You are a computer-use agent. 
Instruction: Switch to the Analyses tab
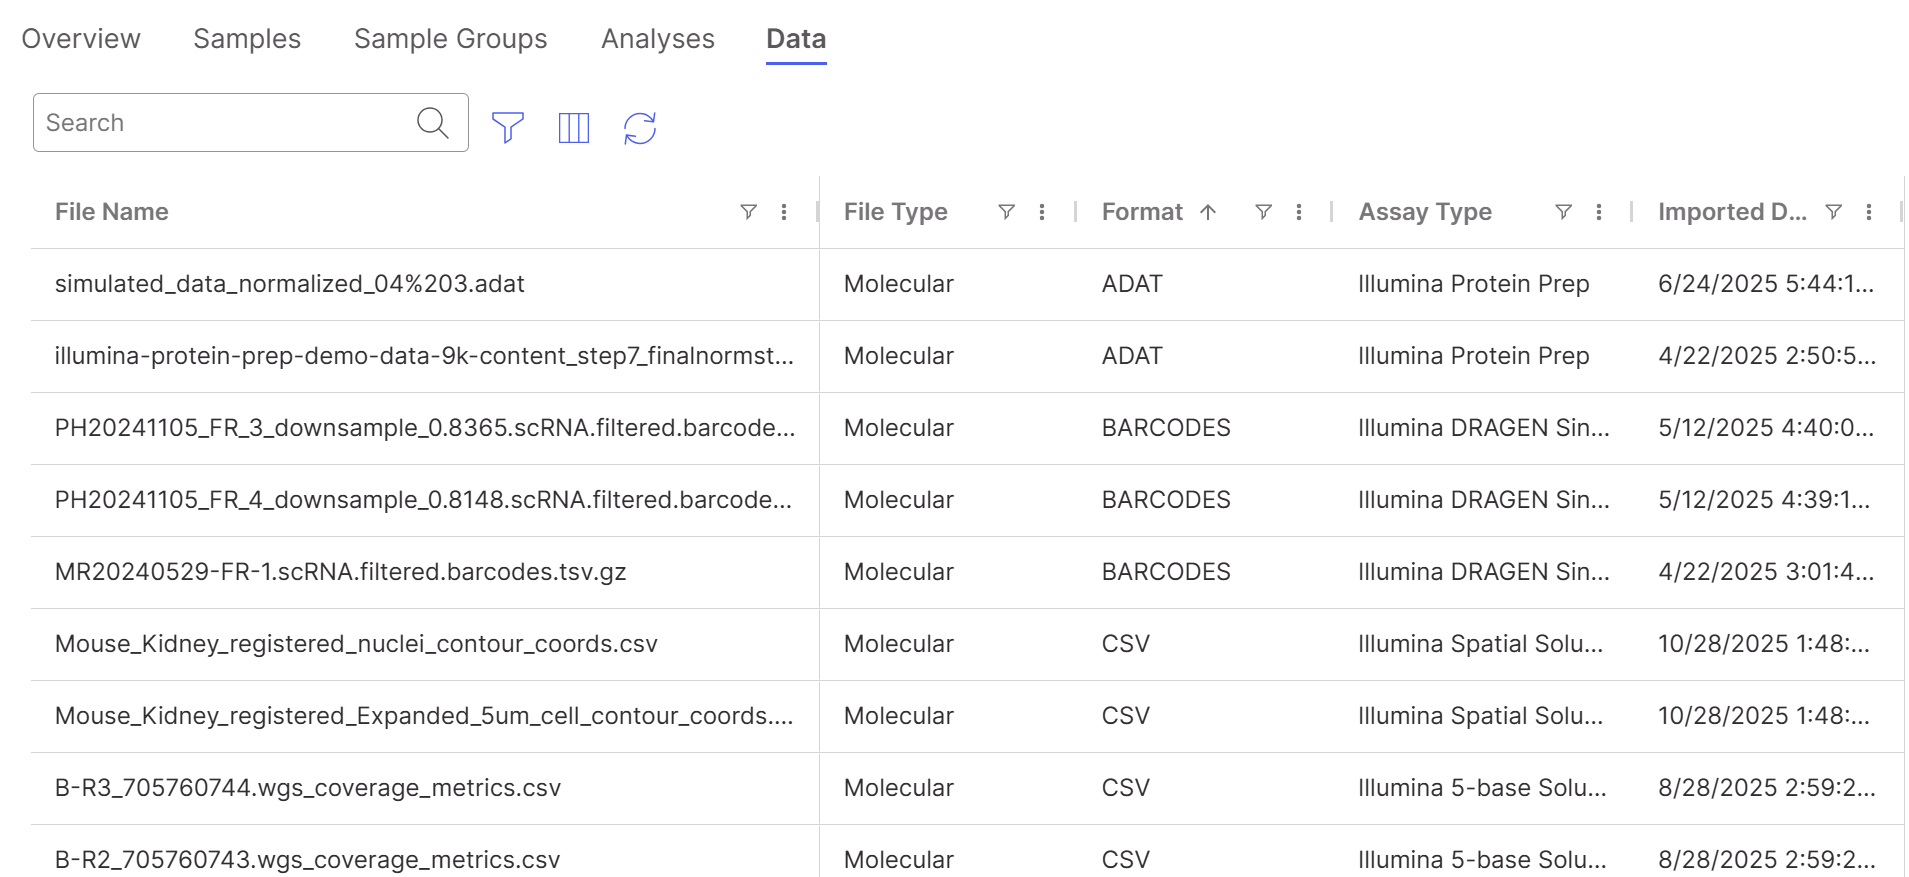pyautogui.click(x=657, y=39)
